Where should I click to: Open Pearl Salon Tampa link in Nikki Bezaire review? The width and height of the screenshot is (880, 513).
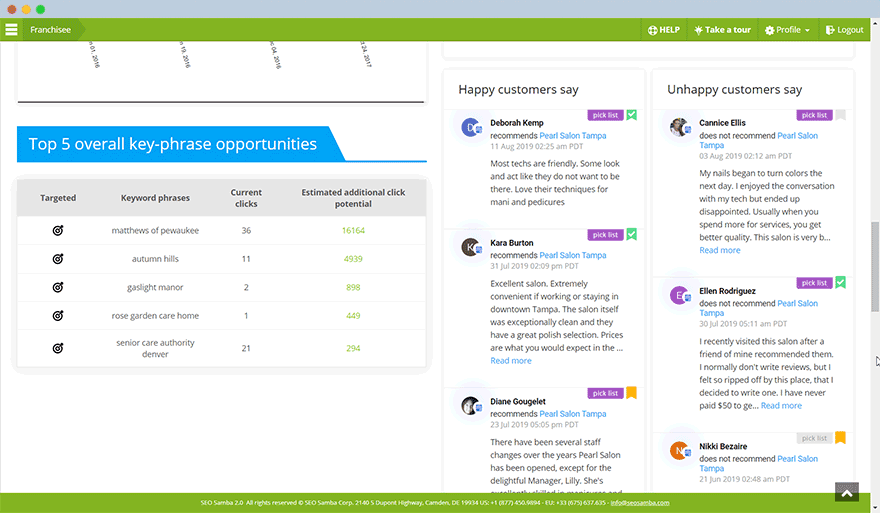tap(758, 464)
